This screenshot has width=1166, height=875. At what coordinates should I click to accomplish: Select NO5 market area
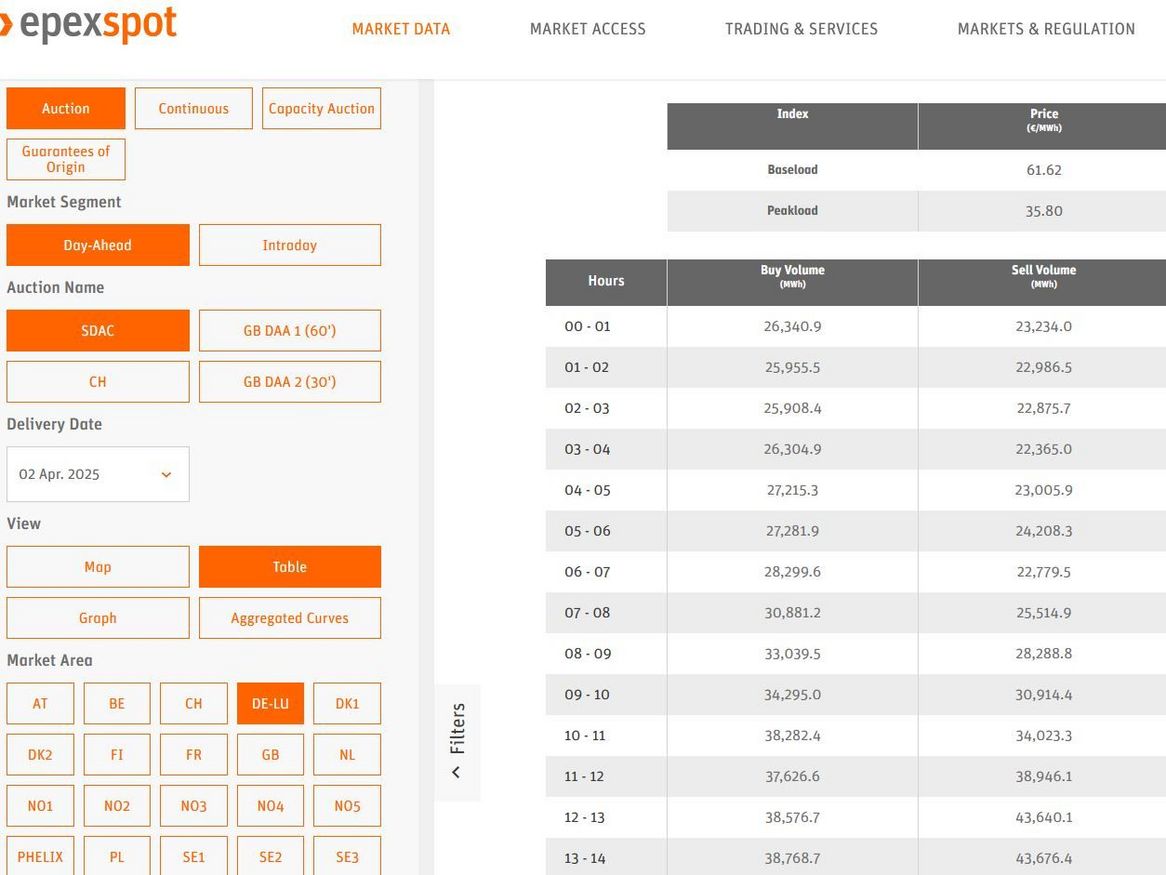[347, 807]
